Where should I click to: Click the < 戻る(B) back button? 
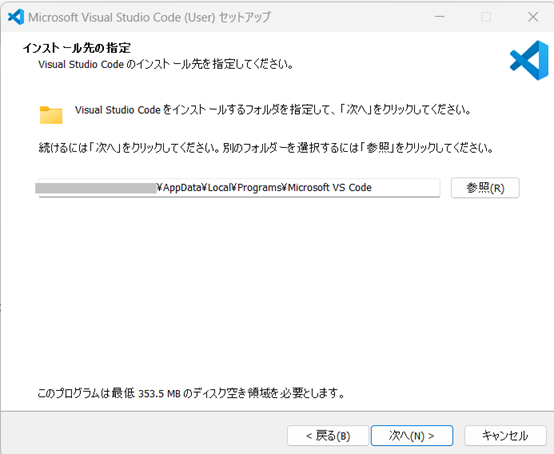(x=328, y=436)
